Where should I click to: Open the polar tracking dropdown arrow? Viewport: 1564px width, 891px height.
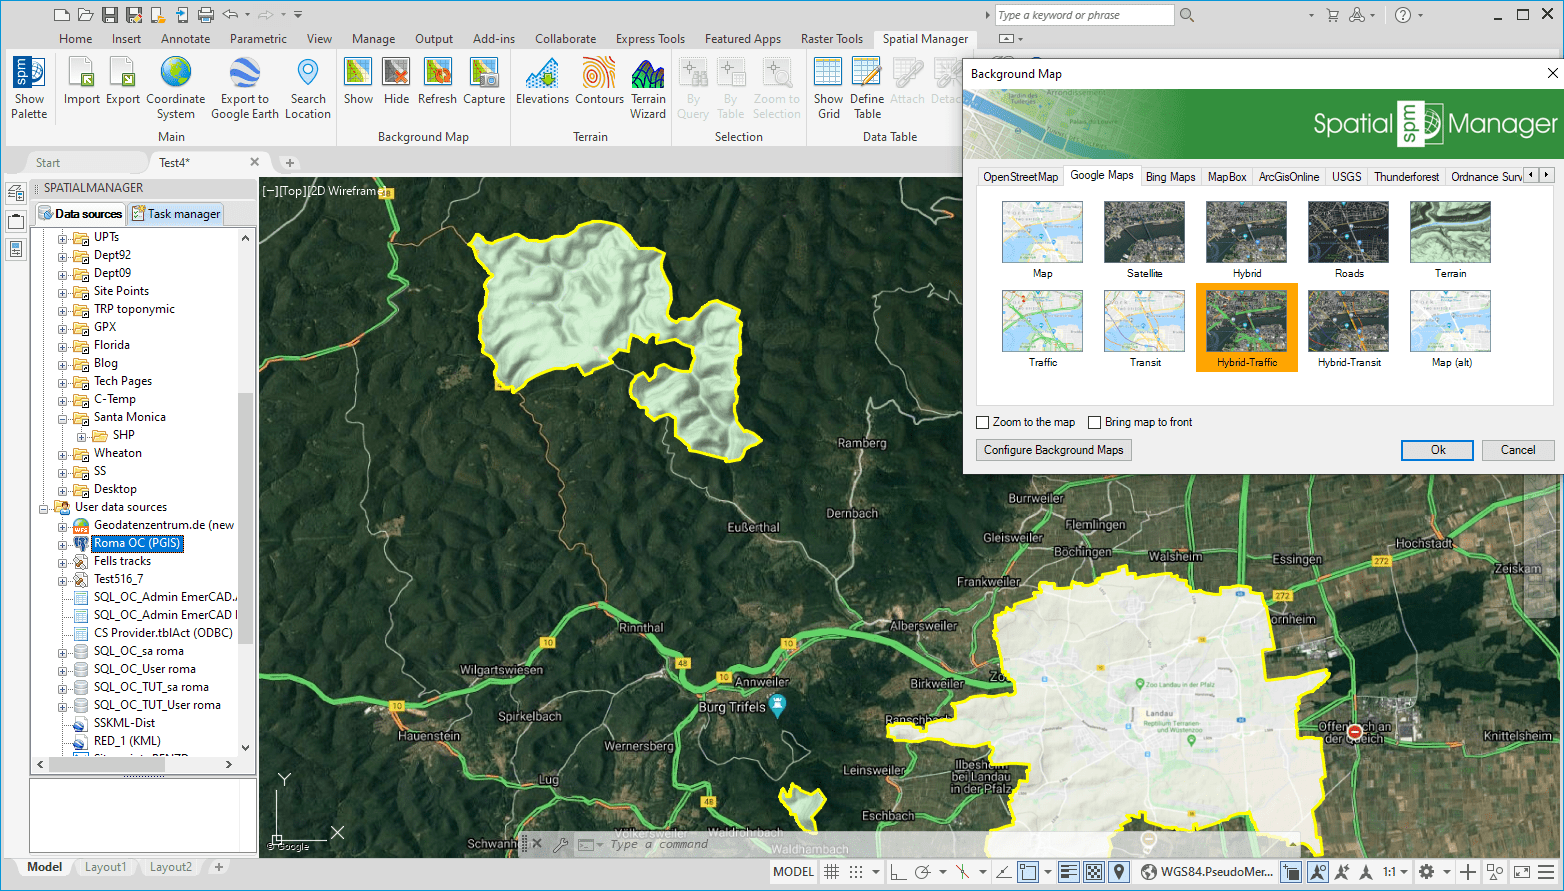point(943,872)
